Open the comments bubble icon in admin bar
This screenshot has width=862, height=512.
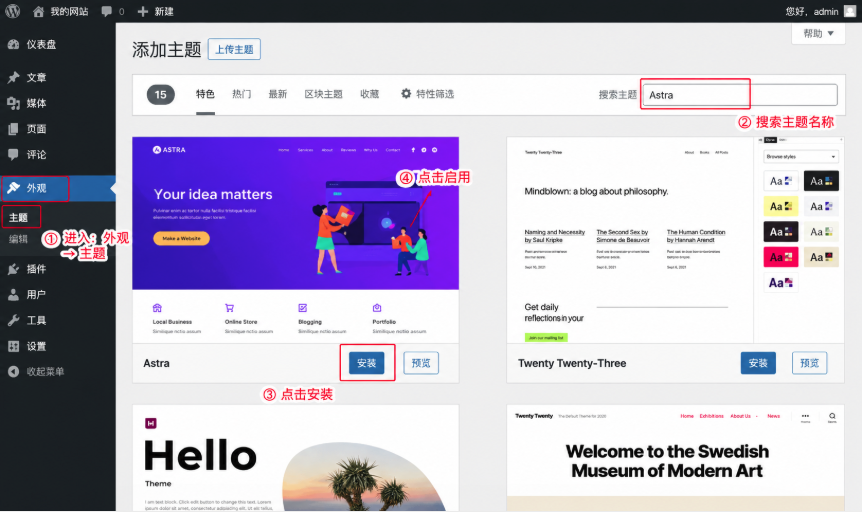[x=107, y=12]
